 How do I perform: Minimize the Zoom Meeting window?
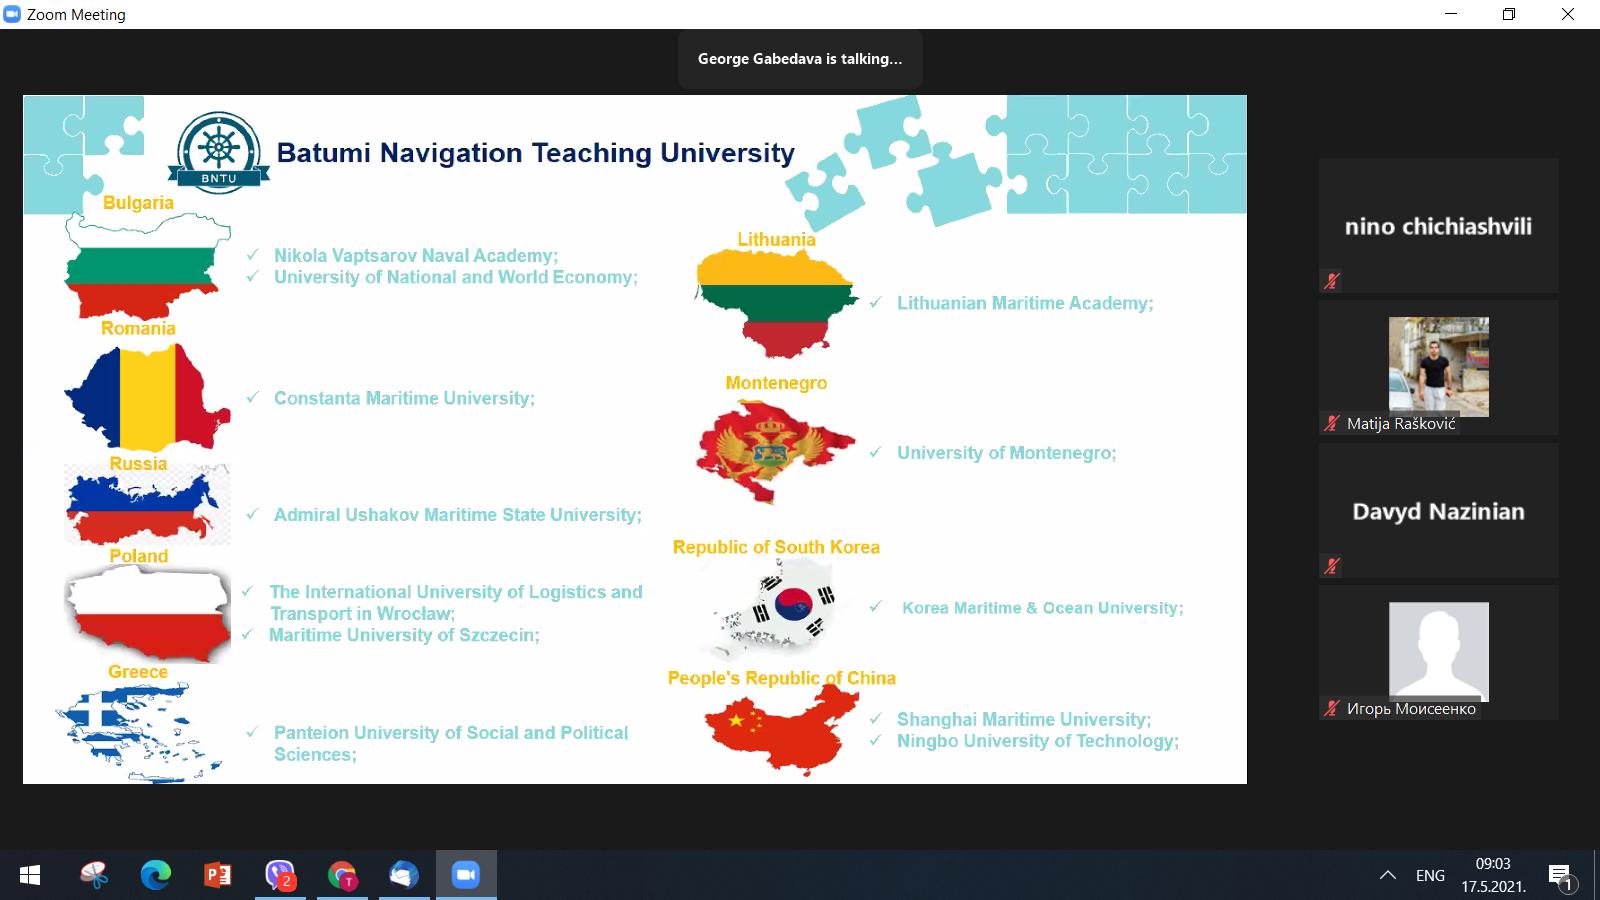(1451, 14)
